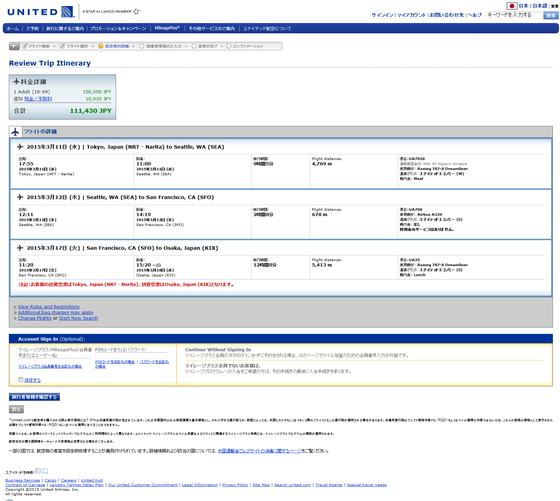The width and height of the screenshot is (560, 501).
Task: Click the plane icon at progress bar start
Action: (x=14, y=46)
